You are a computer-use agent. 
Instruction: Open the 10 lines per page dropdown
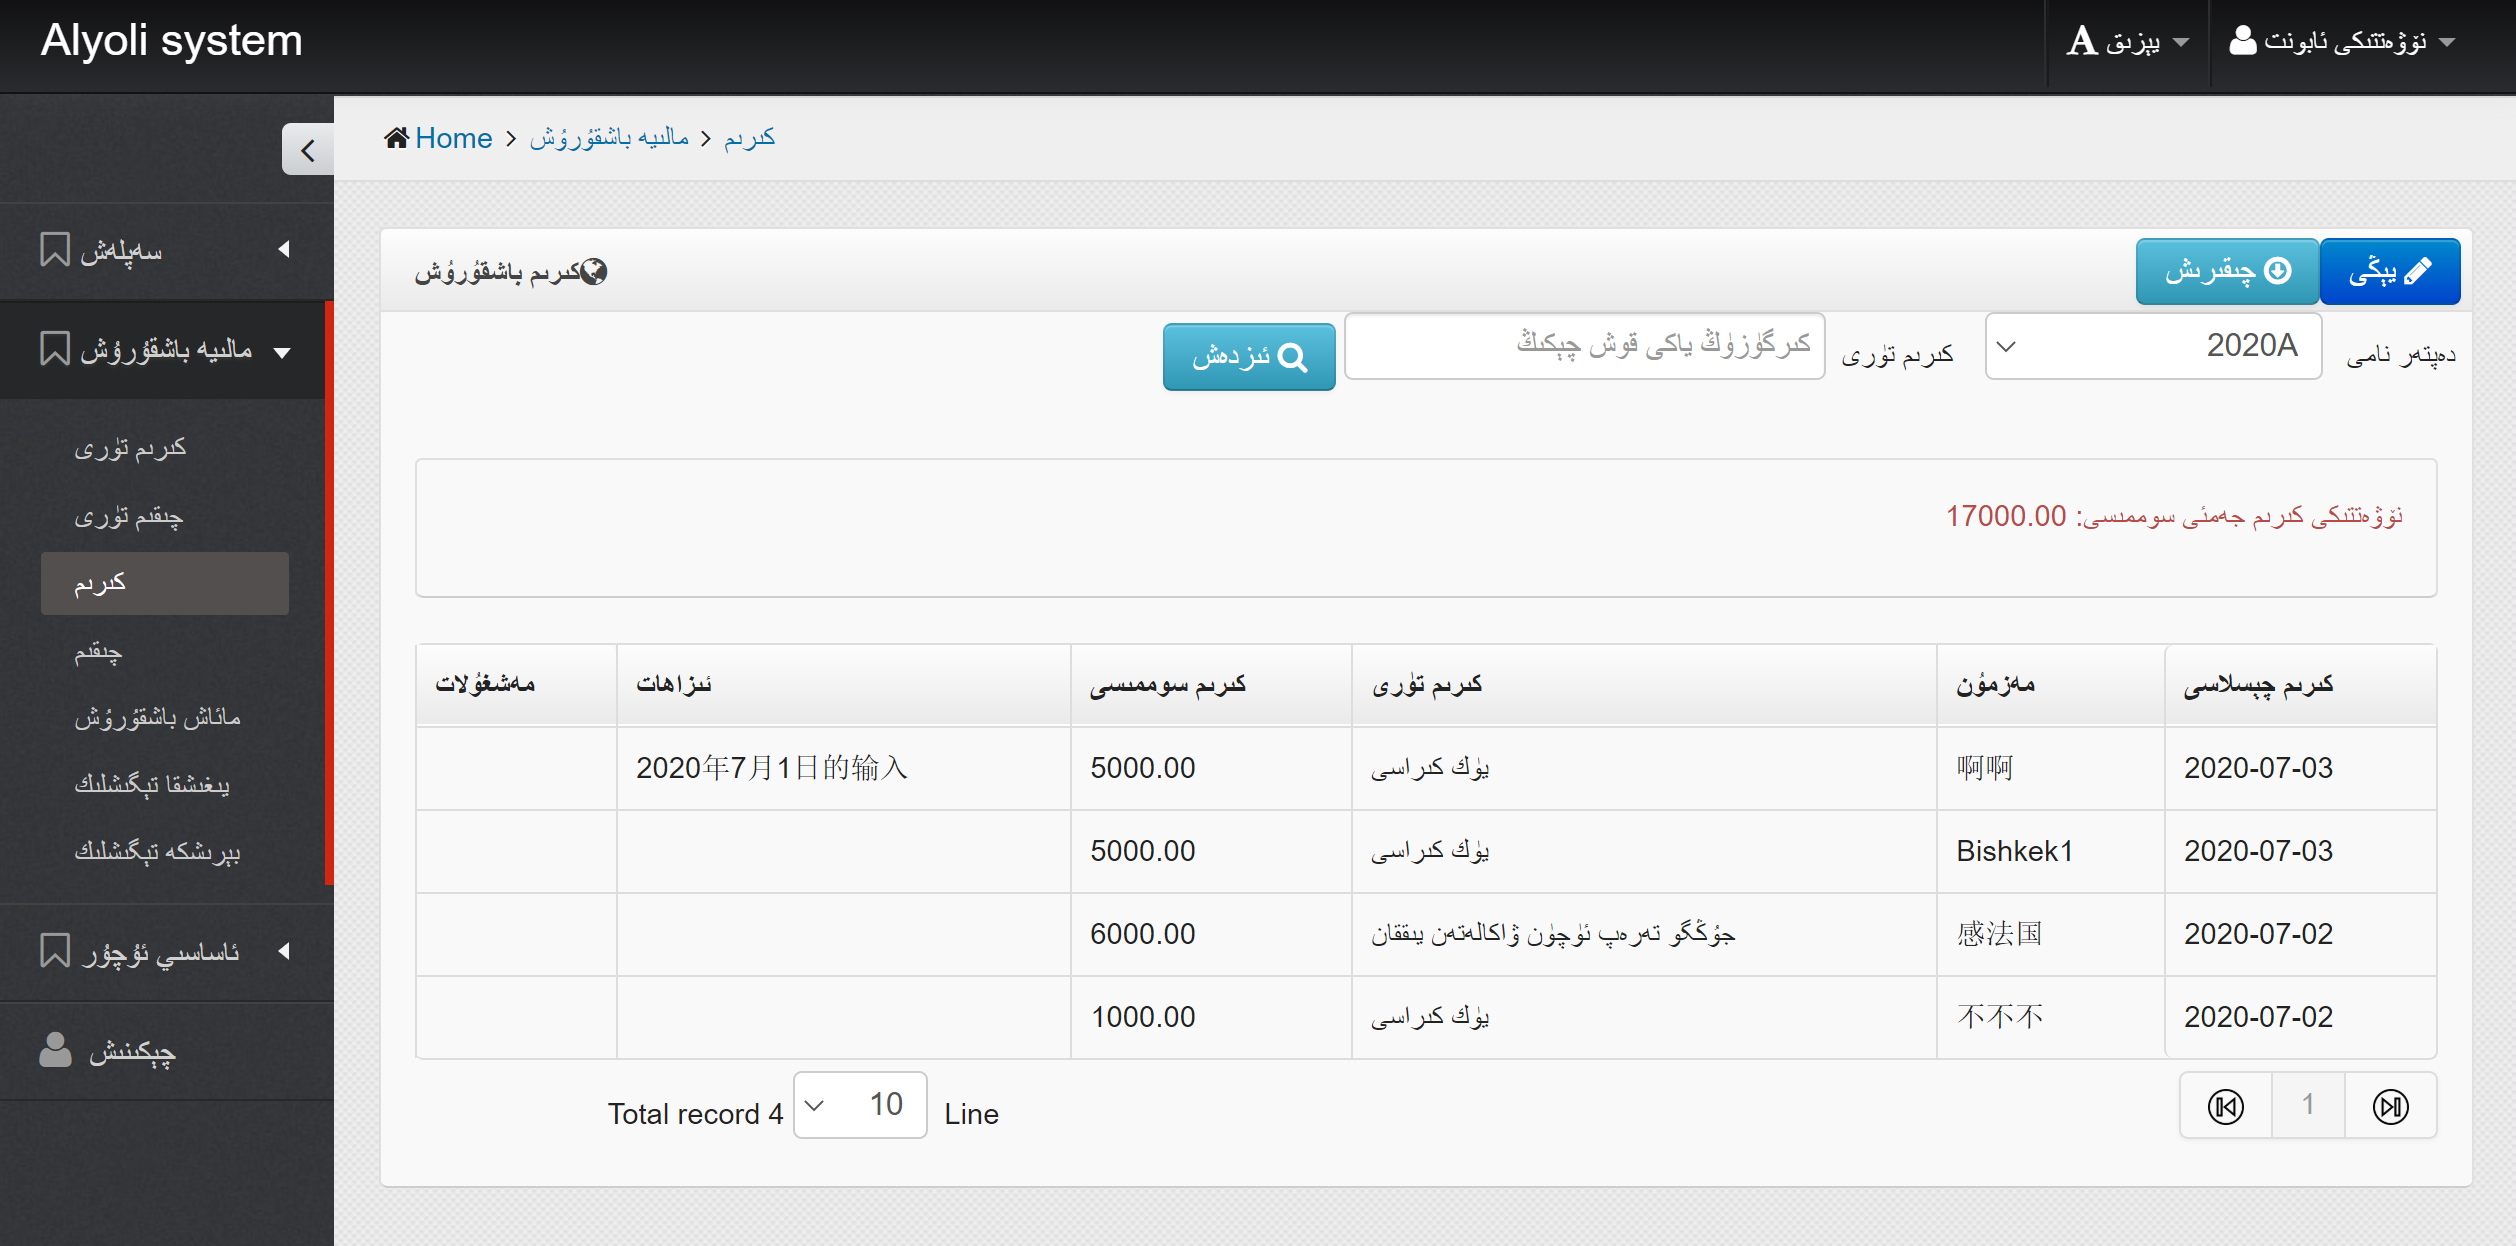pos(859,1104)
